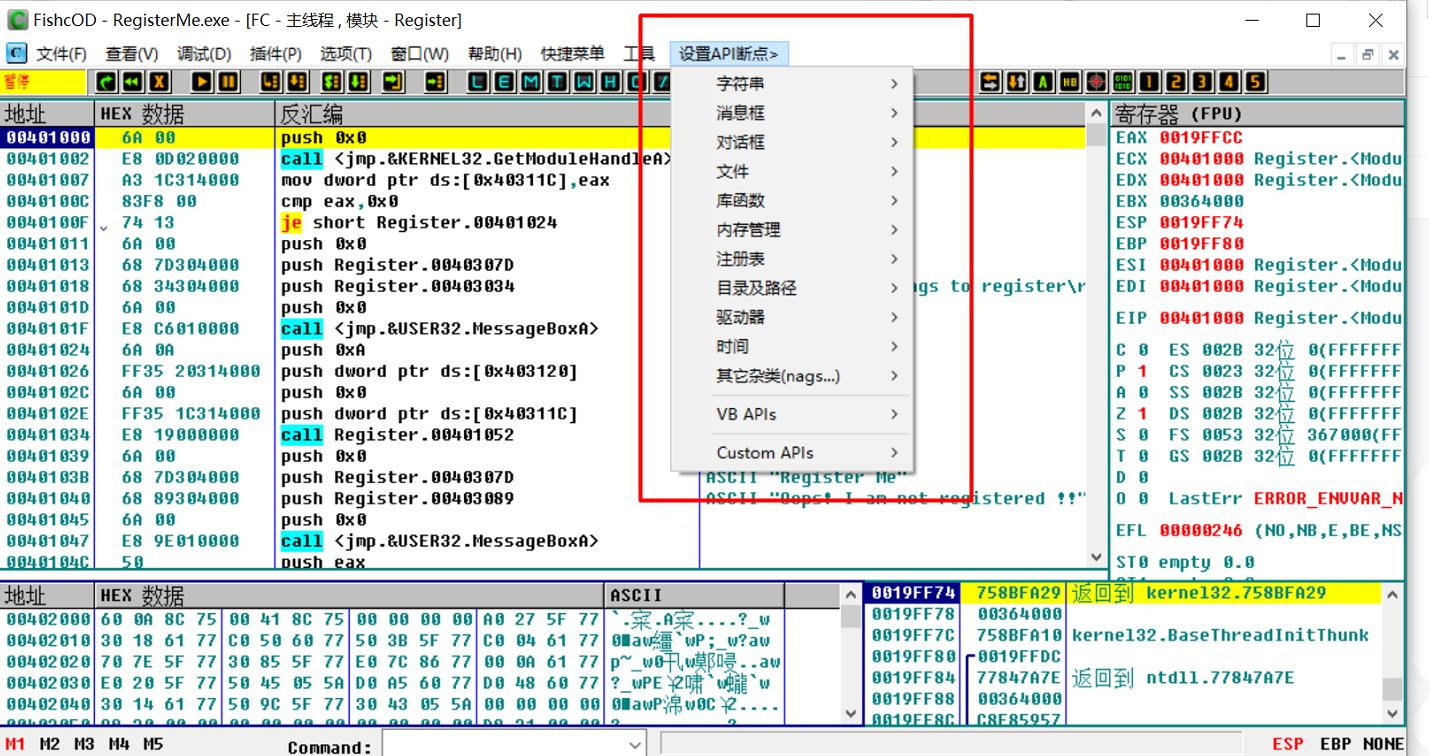Switch to M3 memory tab
1429x756 pixels.
[84, 744]
